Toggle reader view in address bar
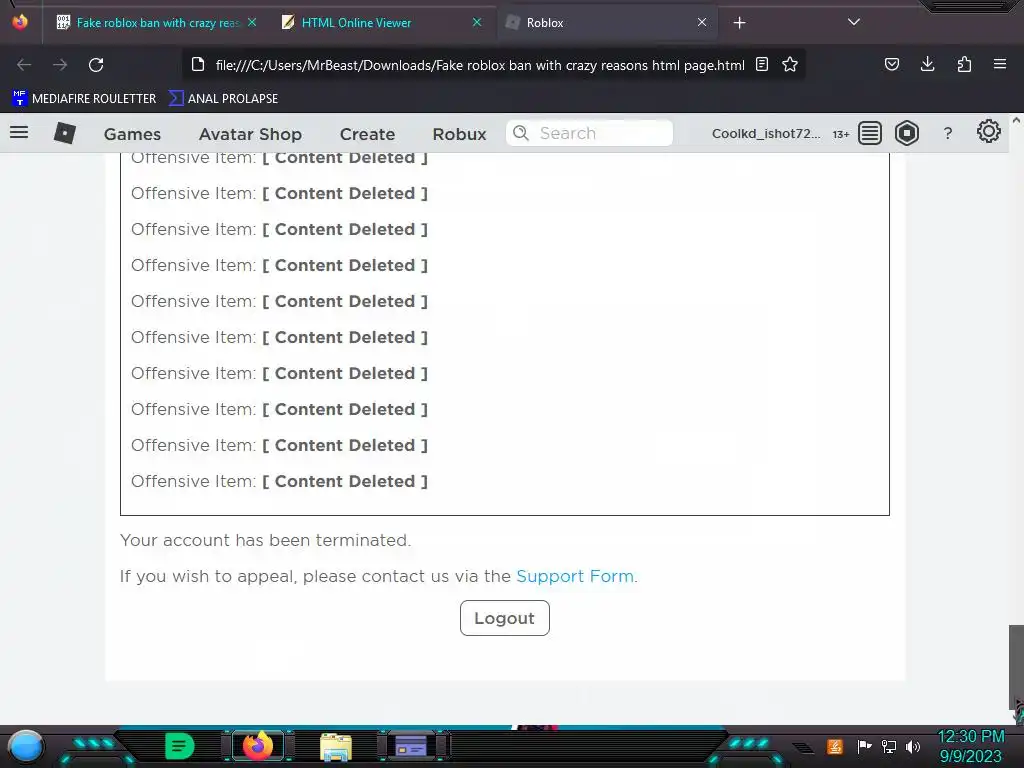Viewport: 1024px width, 768px height. tap(761, 65)
